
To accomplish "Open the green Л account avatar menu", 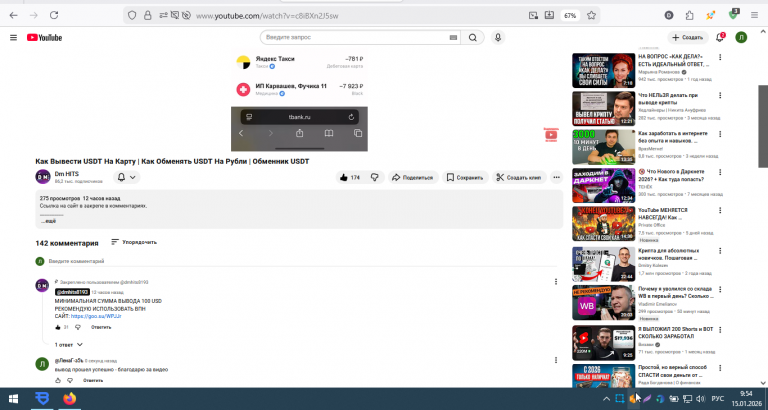I will pyautogui.click(x=741, y=38).
